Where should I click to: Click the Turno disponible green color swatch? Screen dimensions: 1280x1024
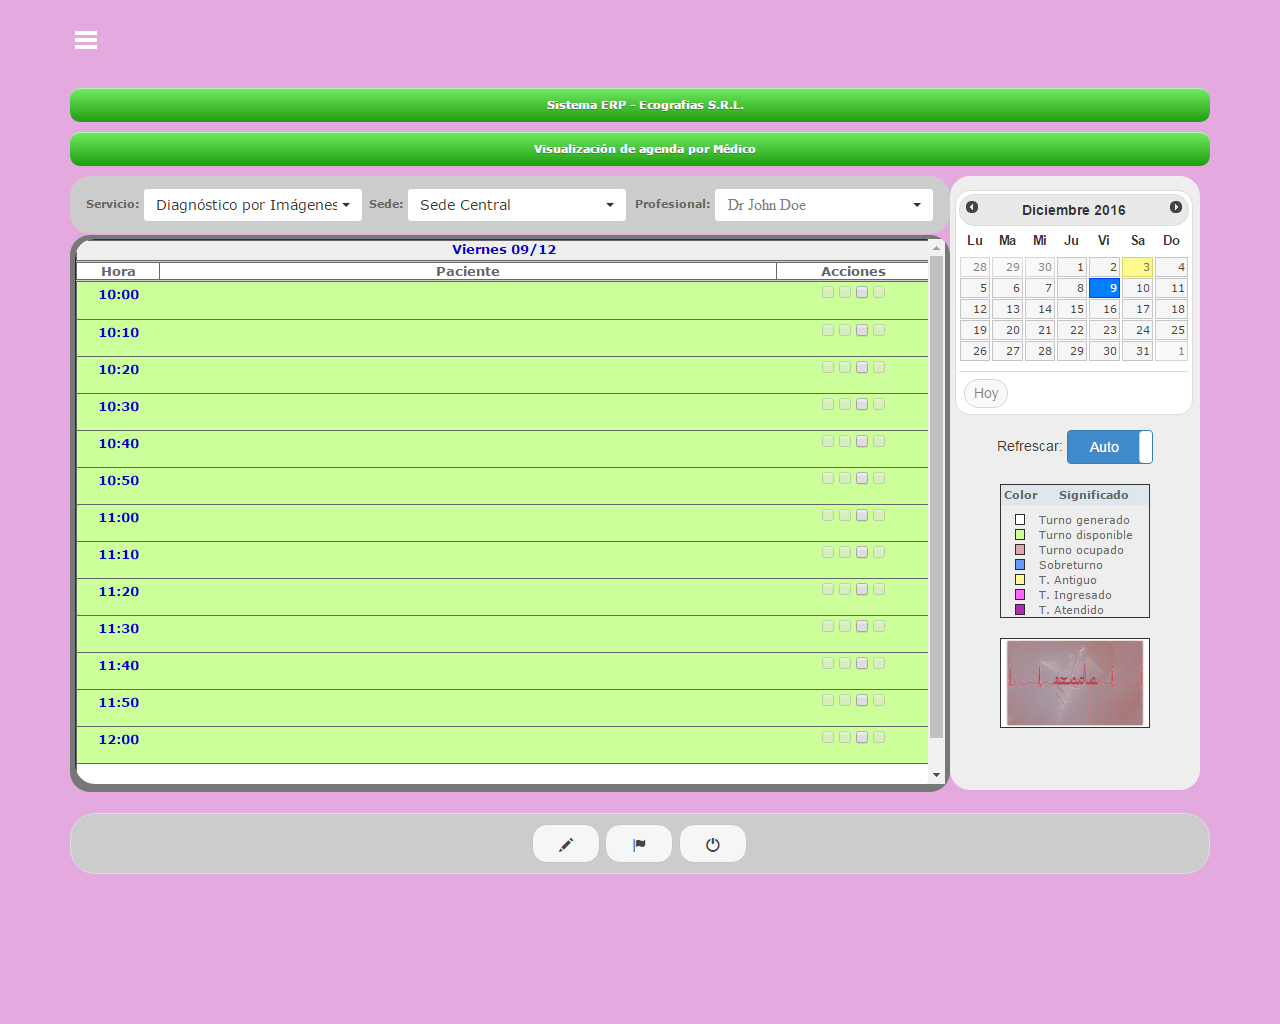point(1020,535)
